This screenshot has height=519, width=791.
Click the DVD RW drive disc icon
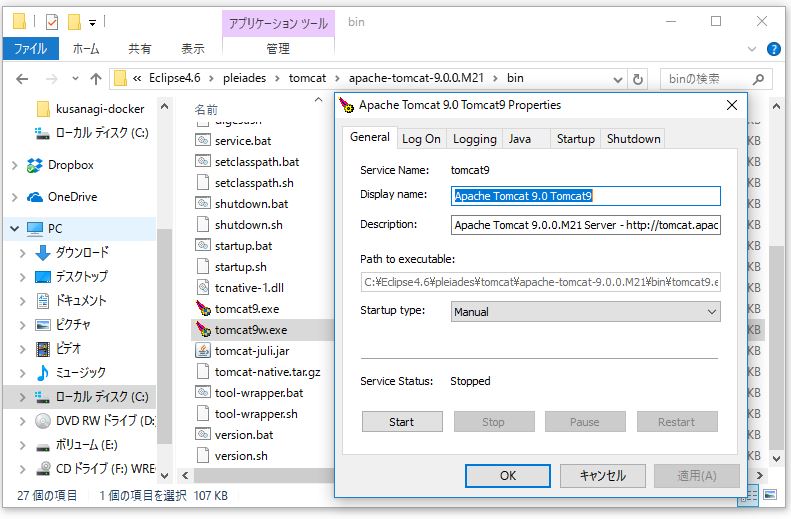click(43, 421)
